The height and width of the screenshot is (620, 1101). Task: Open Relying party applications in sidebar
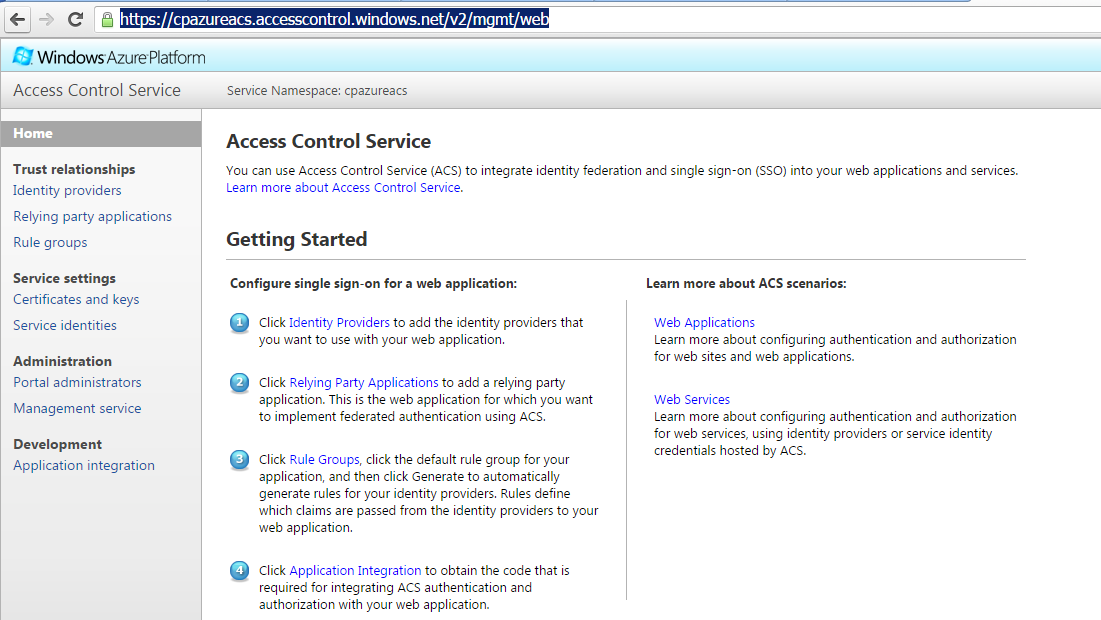(x=92, y=216)
